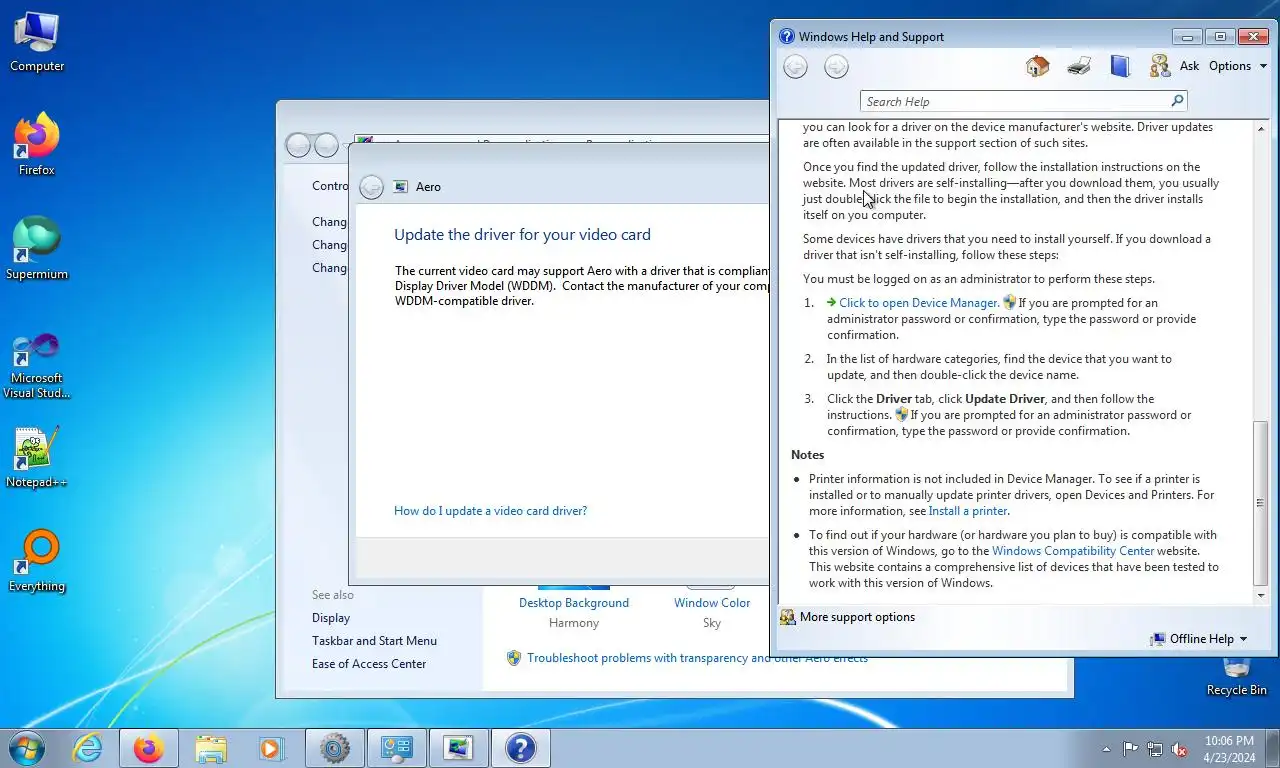1280x768 pixels.
Task: Click the muted volume tray icon
Action: 1179,749
